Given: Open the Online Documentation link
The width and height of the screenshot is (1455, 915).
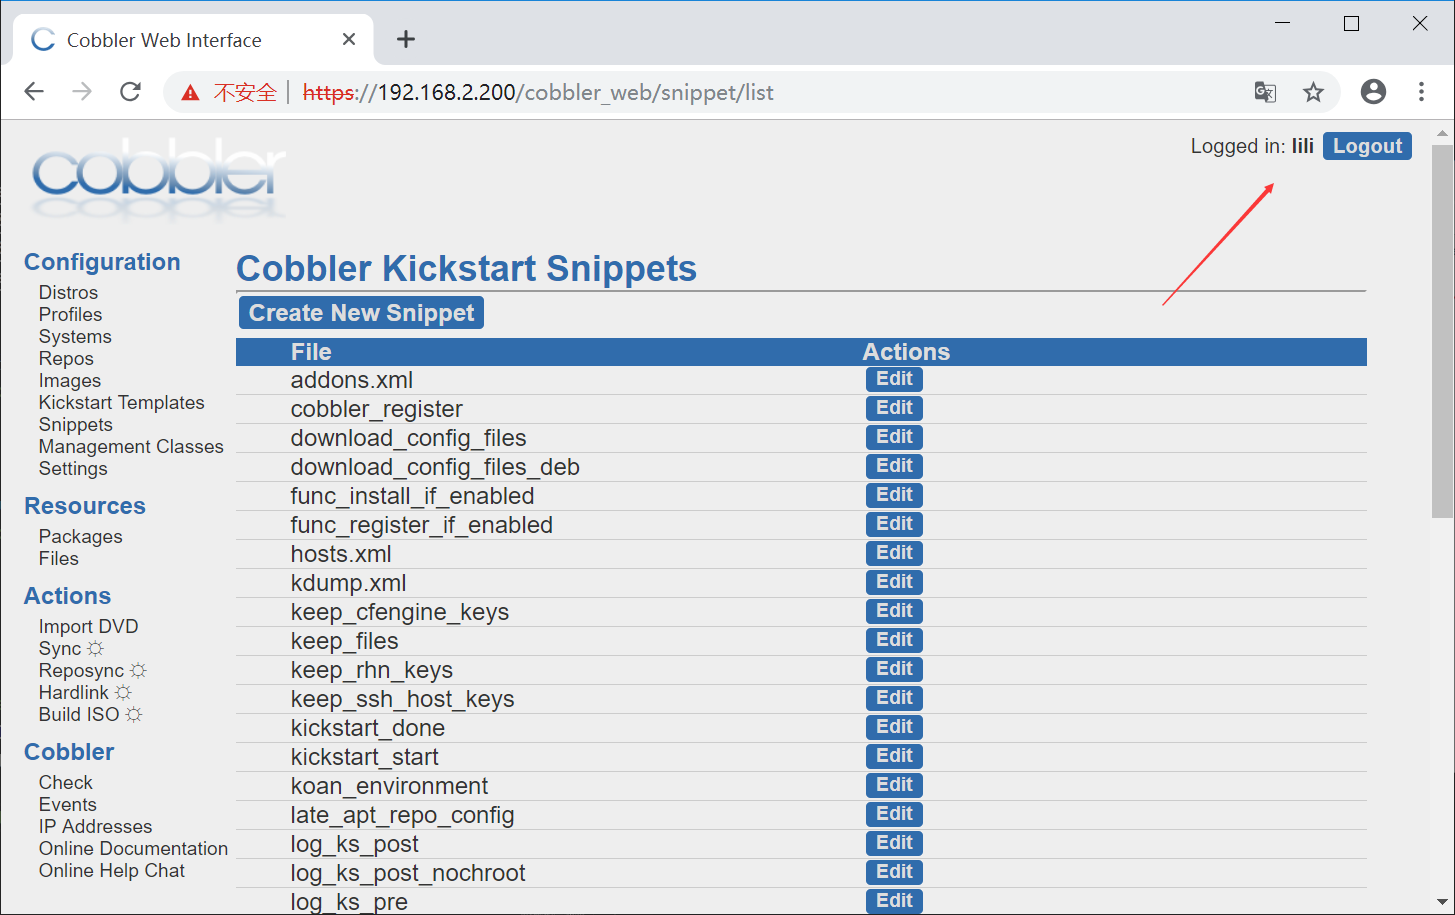Looking at the screenshot, I should tap(134, 849).
